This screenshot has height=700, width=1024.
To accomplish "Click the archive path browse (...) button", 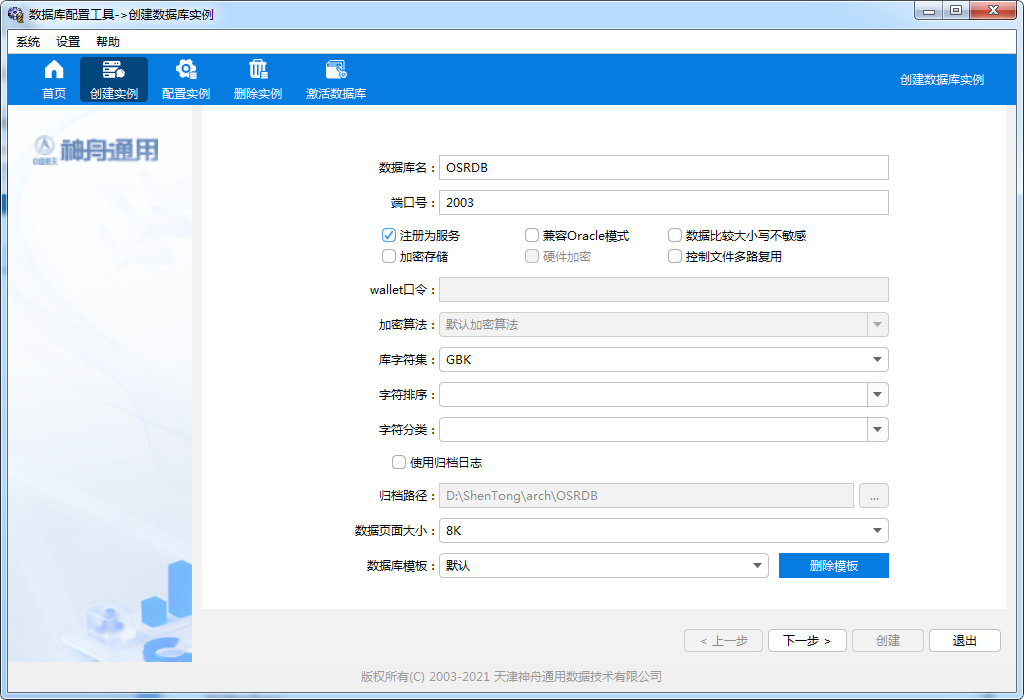I will click(873, 496).
